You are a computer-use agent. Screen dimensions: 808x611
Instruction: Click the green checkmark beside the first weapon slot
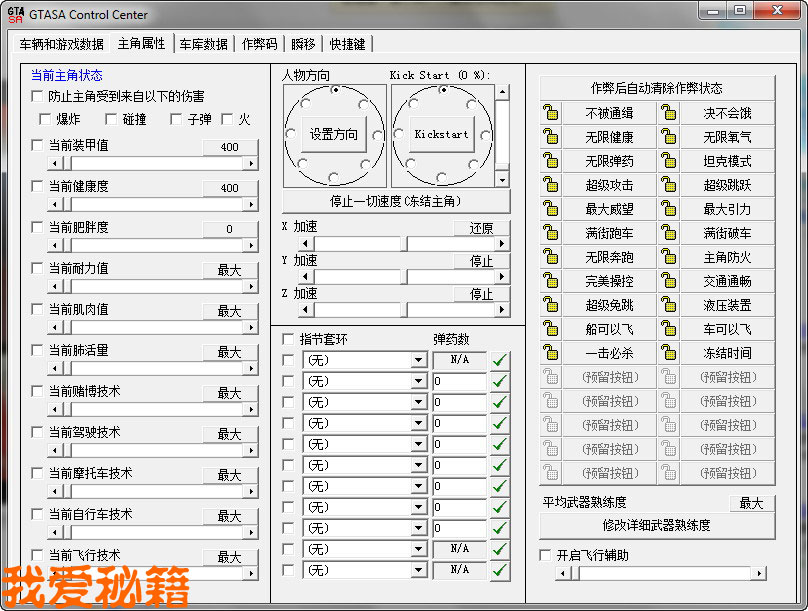pos(500,359)
